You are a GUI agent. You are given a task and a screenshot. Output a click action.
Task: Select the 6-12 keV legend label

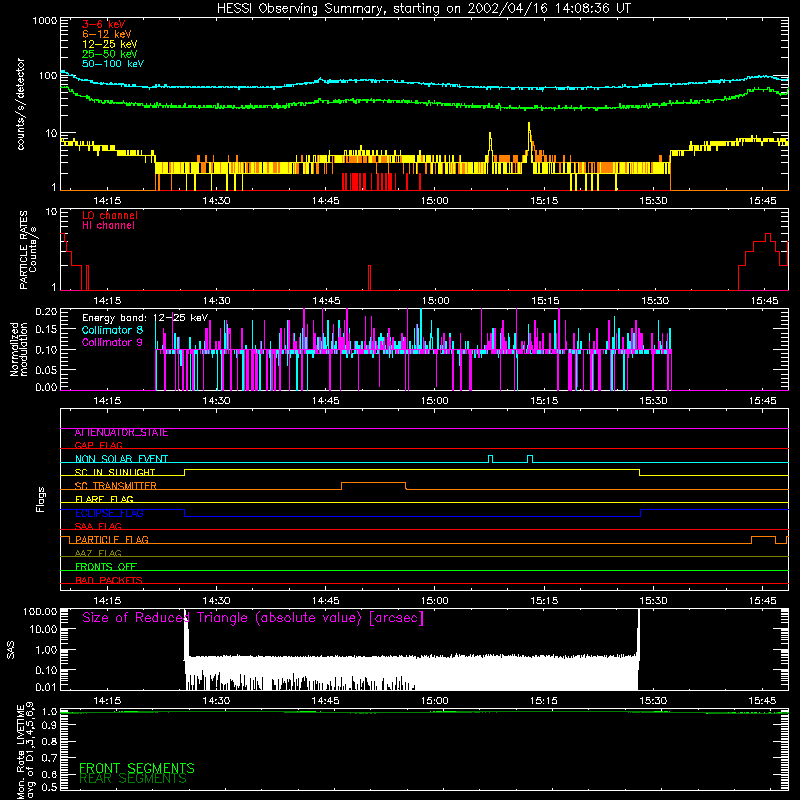pos(107,34)
